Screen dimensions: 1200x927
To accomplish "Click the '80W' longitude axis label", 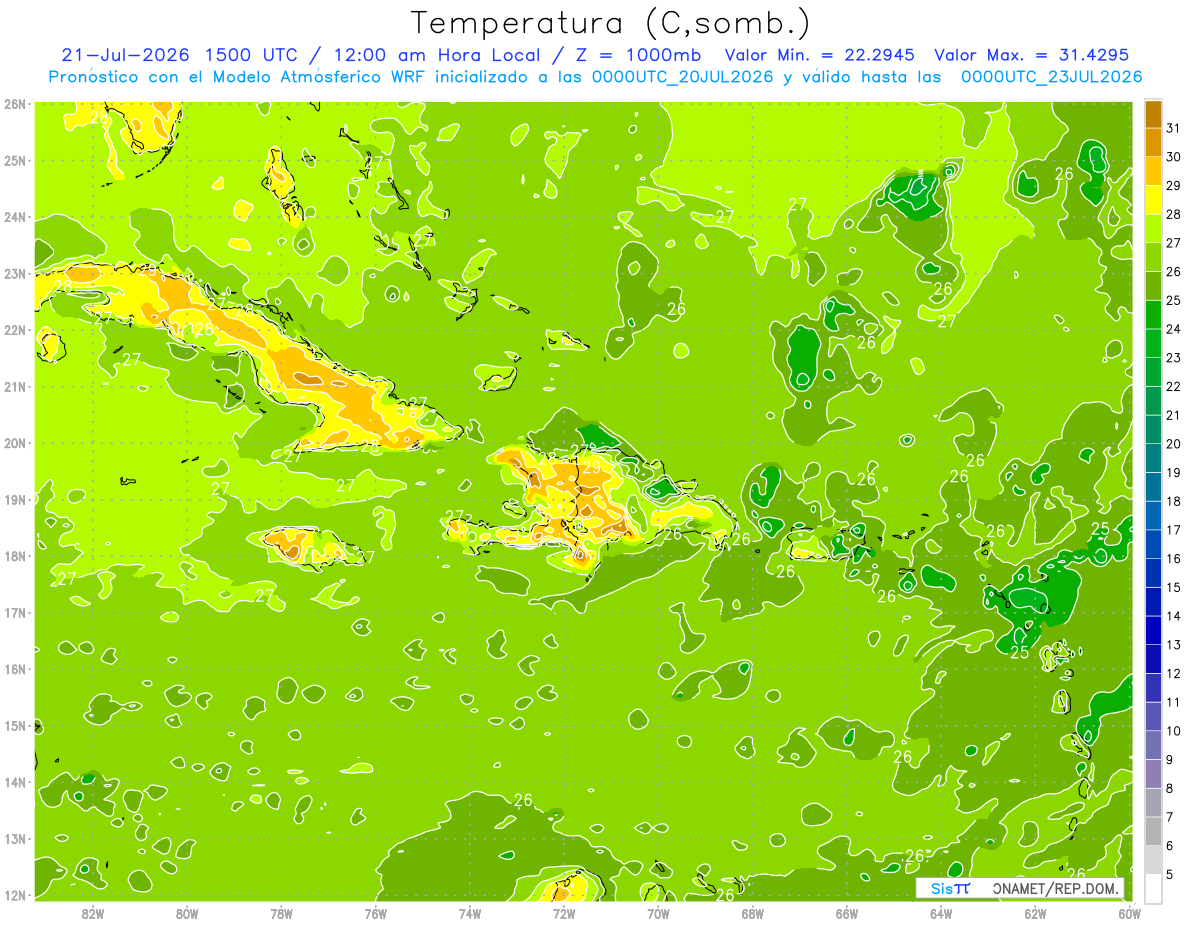I will click(187, 913).
